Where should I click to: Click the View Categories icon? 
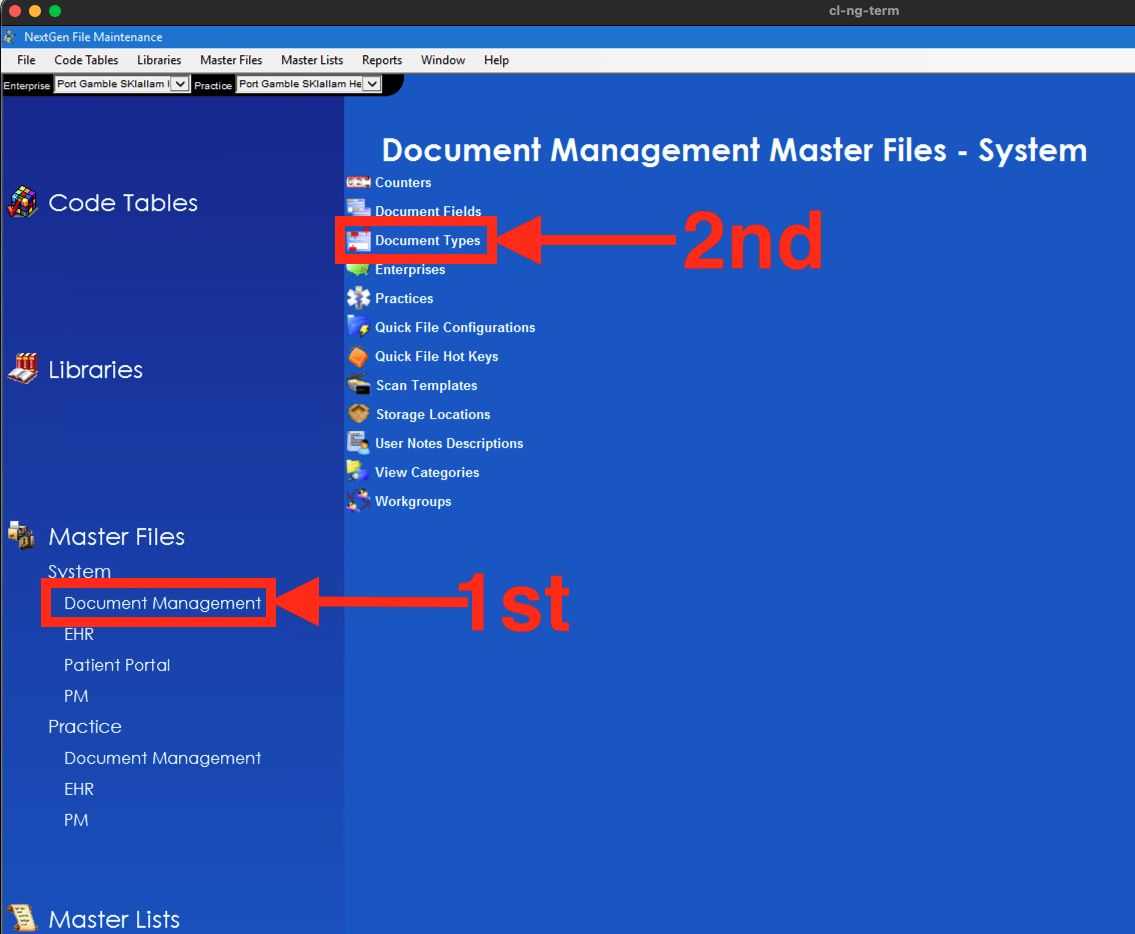click(x=358, y=471)
